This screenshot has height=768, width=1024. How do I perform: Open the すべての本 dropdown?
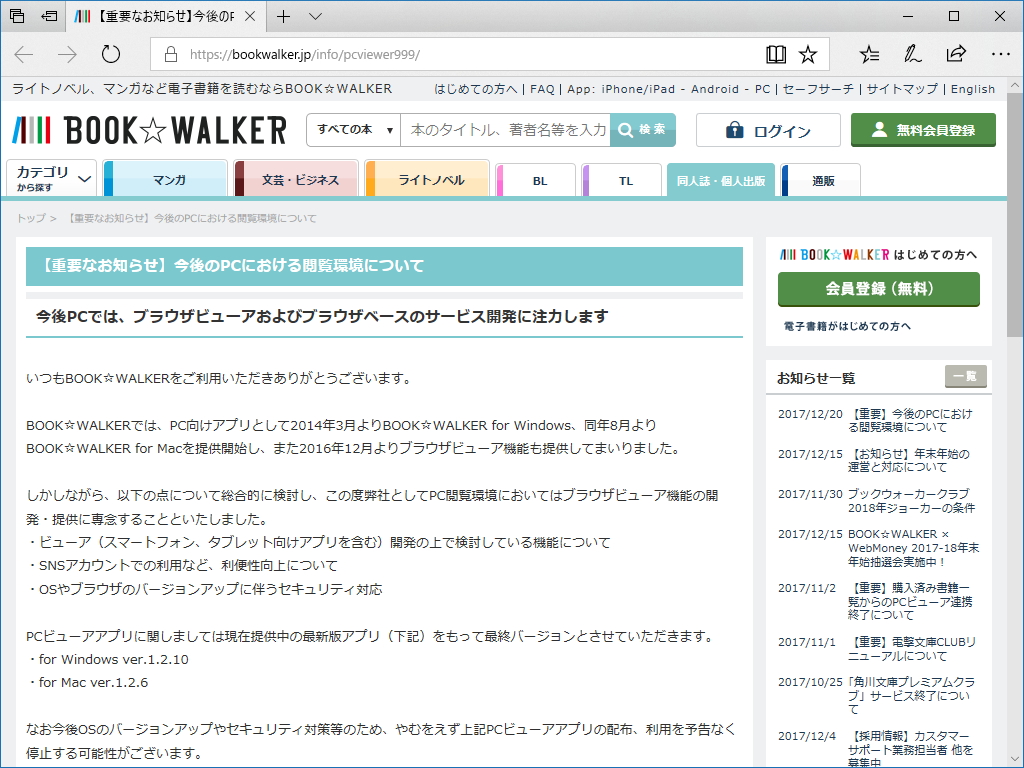[x=353, y=130]
